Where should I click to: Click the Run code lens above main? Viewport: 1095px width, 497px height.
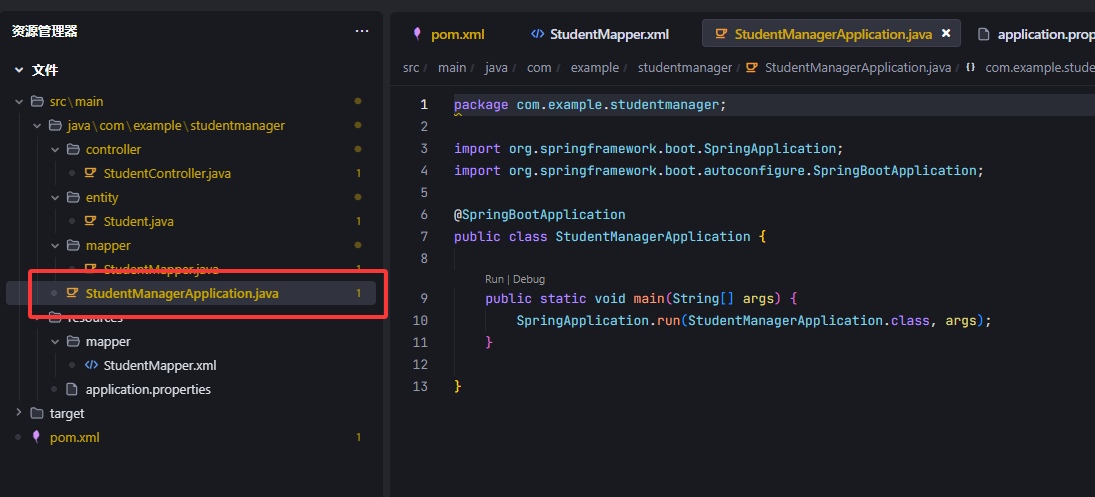coord(494,279)
